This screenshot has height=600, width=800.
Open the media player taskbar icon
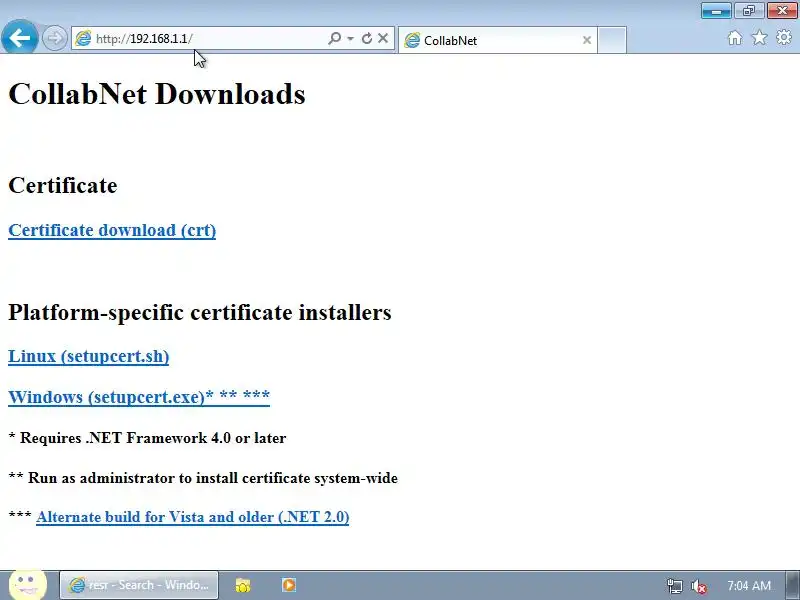coord(289,585)
